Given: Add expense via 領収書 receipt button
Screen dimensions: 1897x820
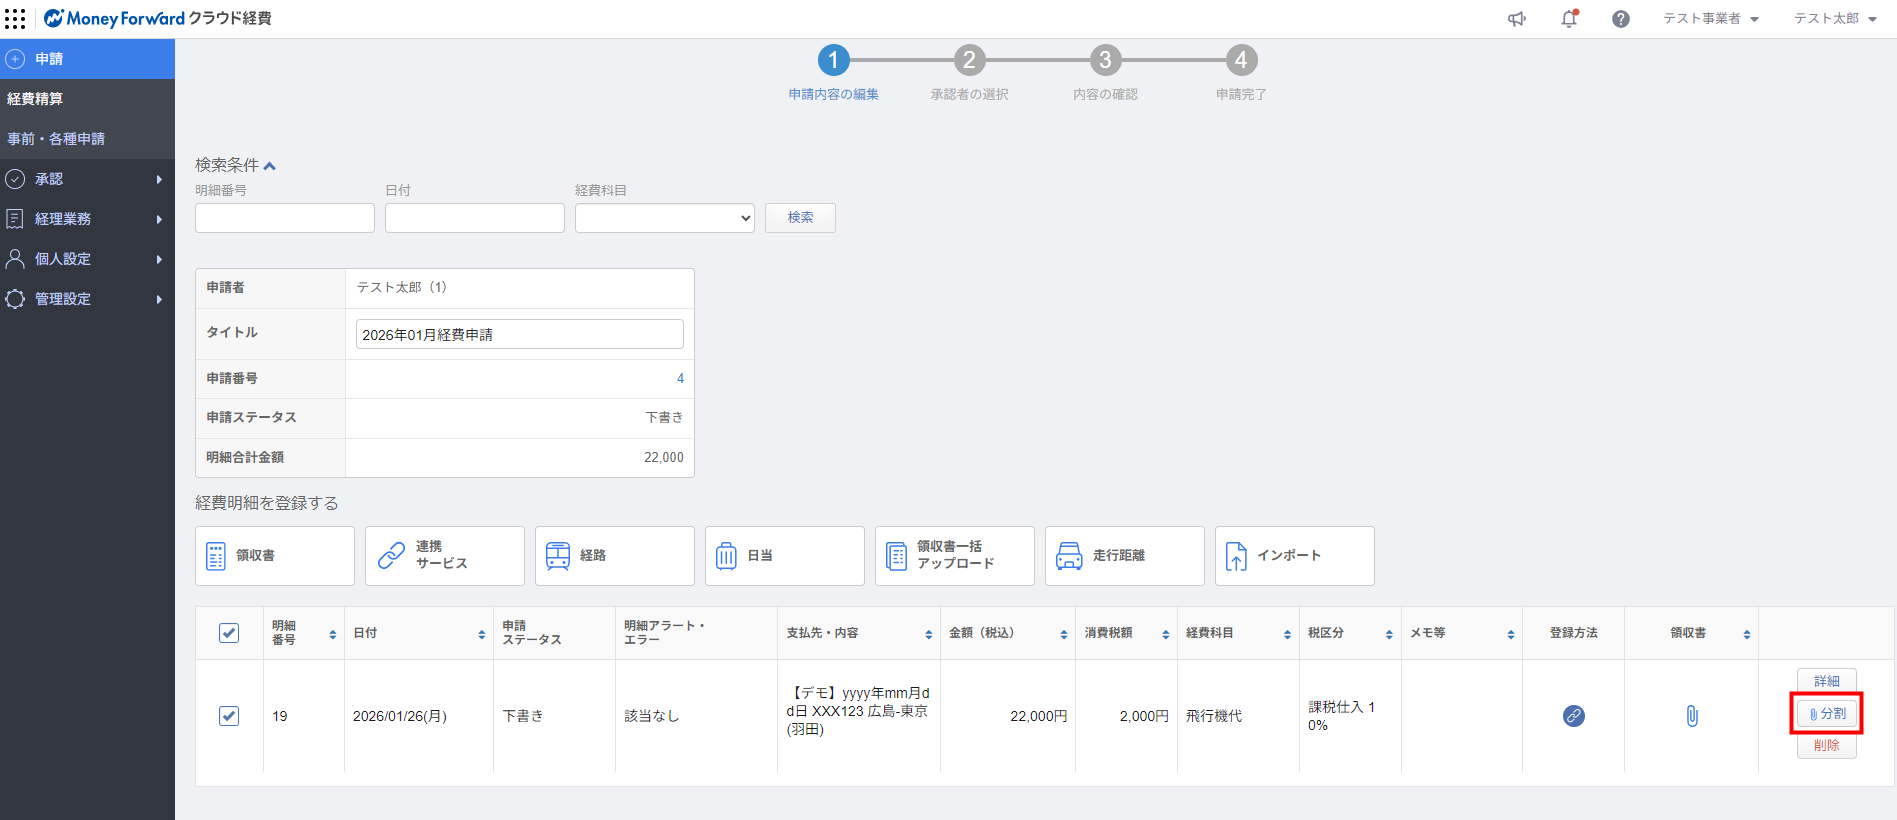Looking at the screenshot, I should point(275,556).
